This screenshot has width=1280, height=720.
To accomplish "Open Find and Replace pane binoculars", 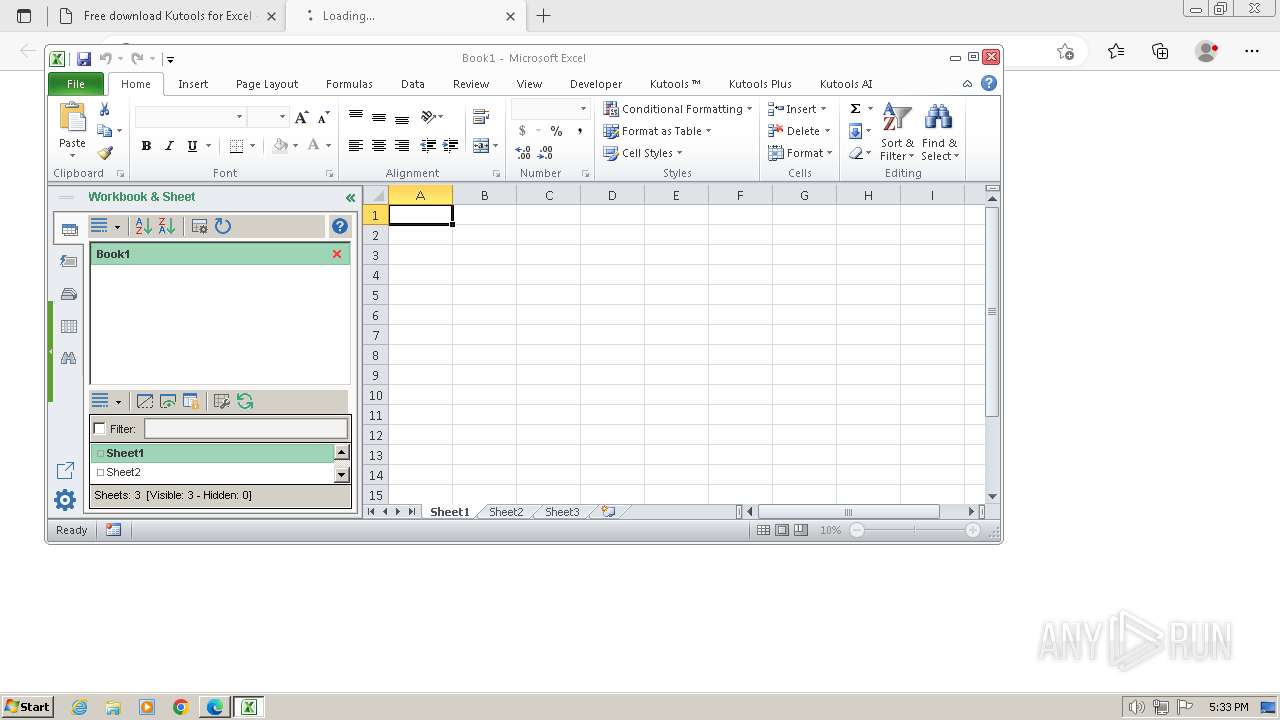I will (68, 358).
